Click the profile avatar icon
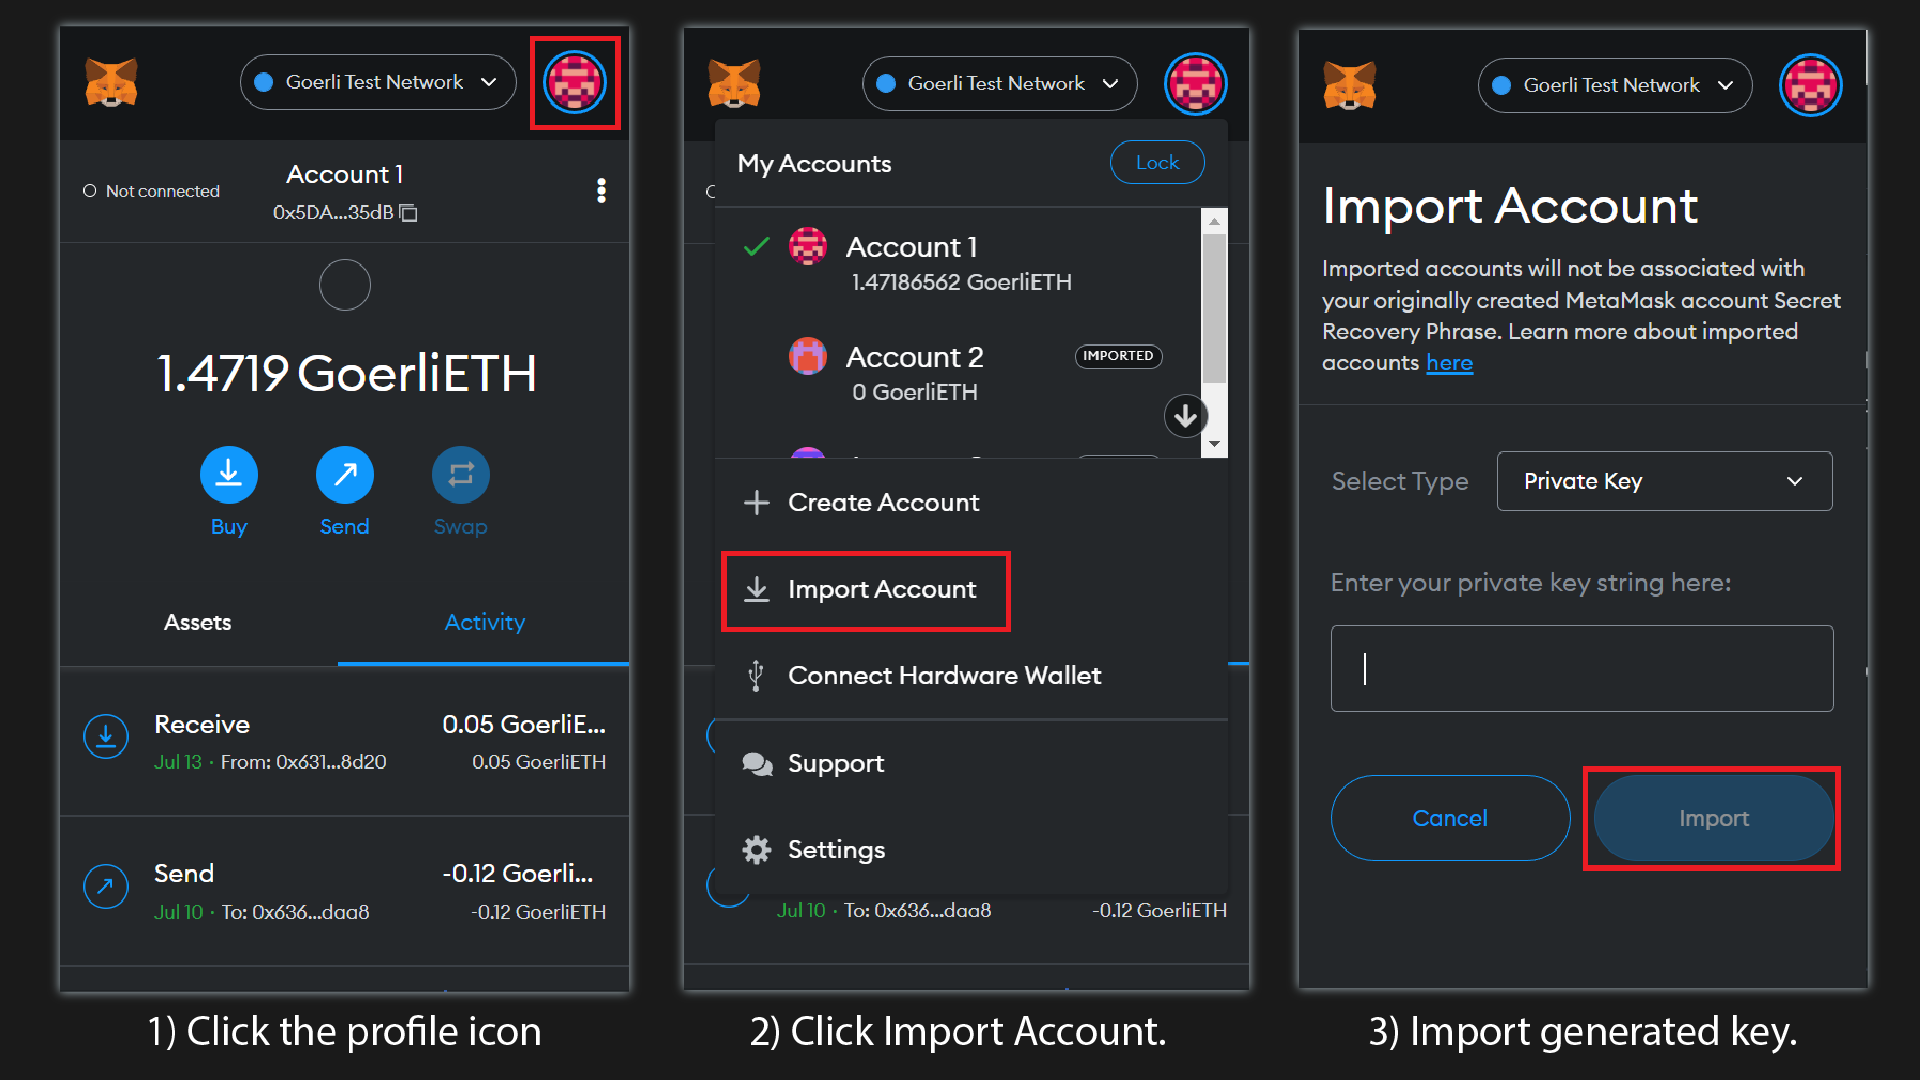Screen dimensions: 1920x1080 coord(575,82)
